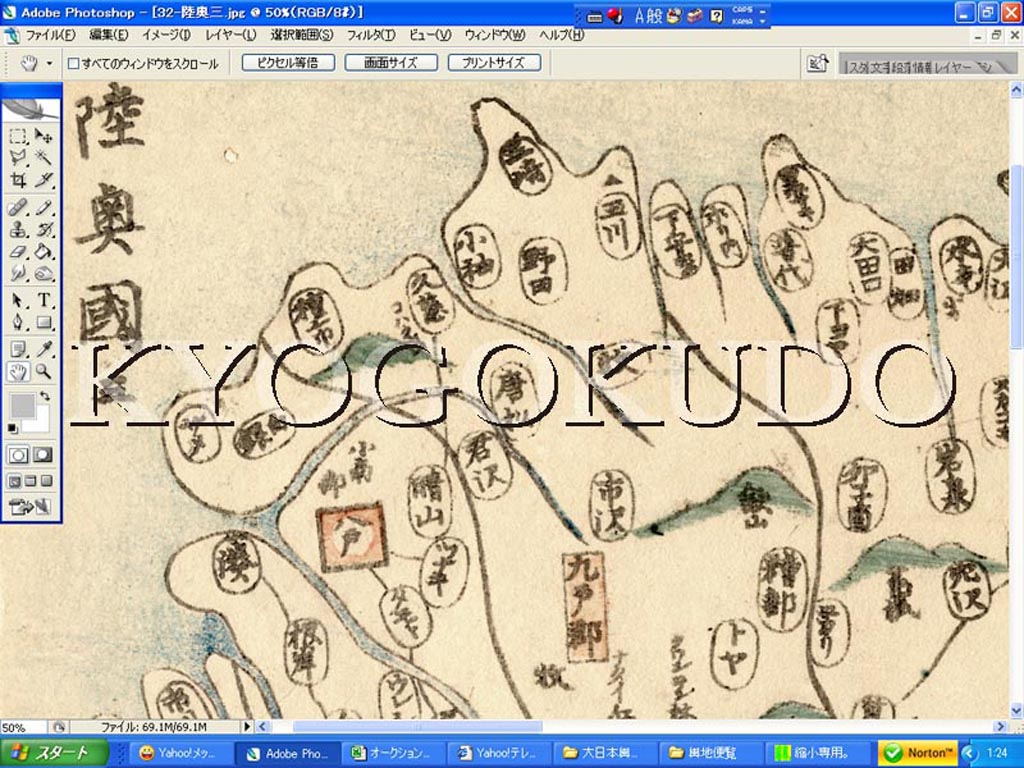This screenshot has width=1024, height=768.
Task: Open Adobe Online via feather icon
Action: [31, 108]
